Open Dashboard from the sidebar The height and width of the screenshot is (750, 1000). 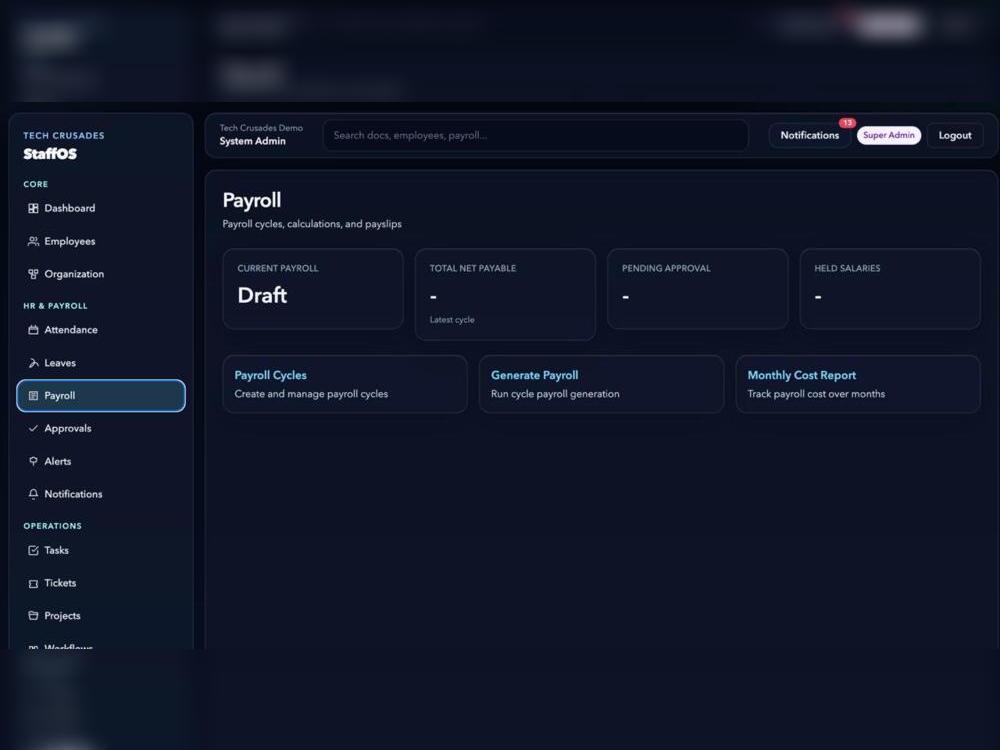pos(101,208)
